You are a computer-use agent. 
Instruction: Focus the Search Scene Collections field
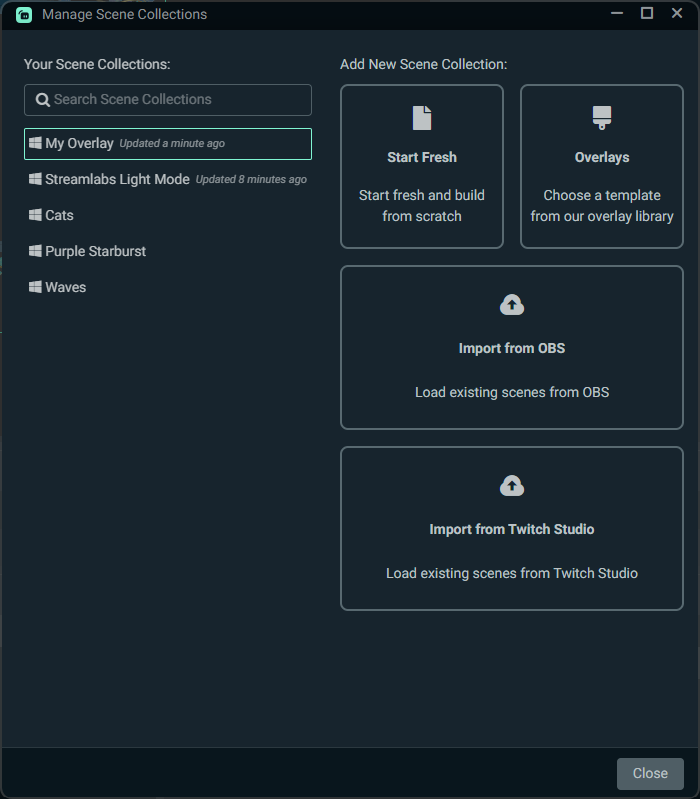(168, 100)
